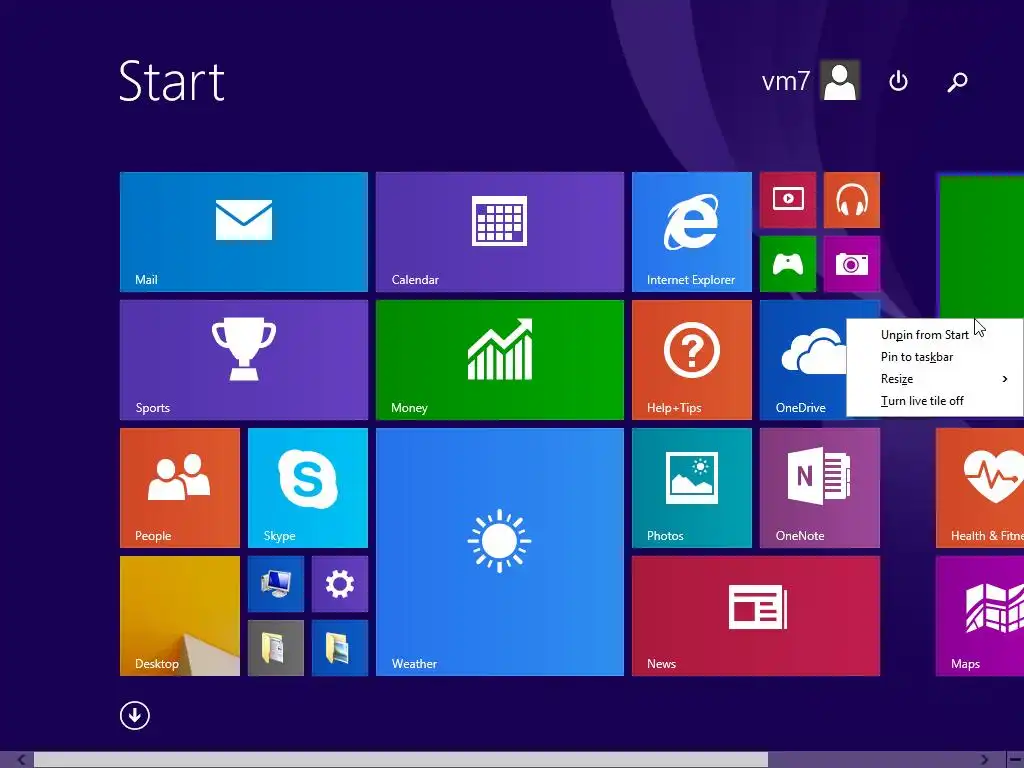This screenshot has height=768, width=1024.
Task: Click the horizontal scrollbar thumb
Action: click(400, 760)
